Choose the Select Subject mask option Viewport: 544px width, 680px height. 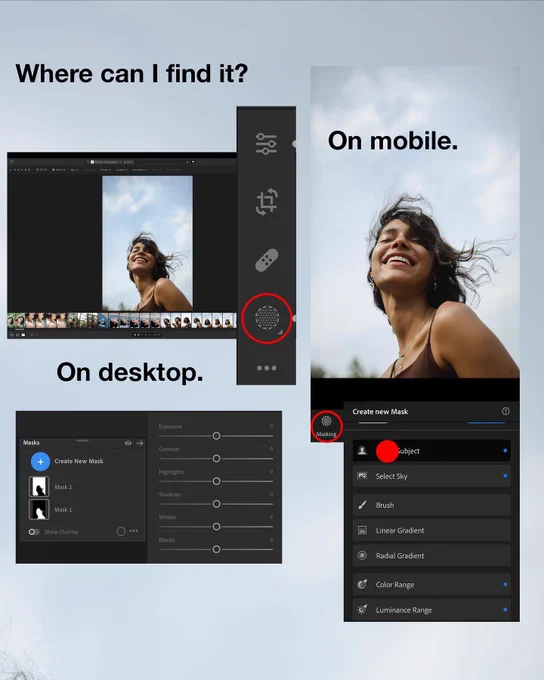432,451
